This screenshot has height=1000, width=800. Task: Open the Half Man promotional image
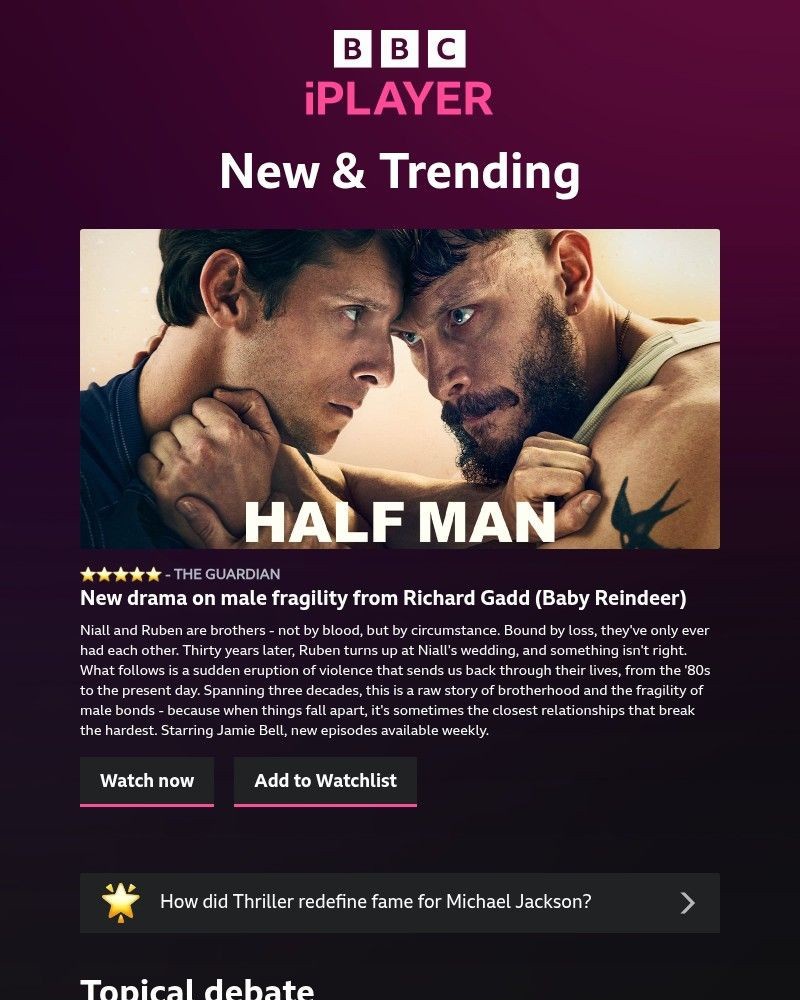tap(400, 389)
